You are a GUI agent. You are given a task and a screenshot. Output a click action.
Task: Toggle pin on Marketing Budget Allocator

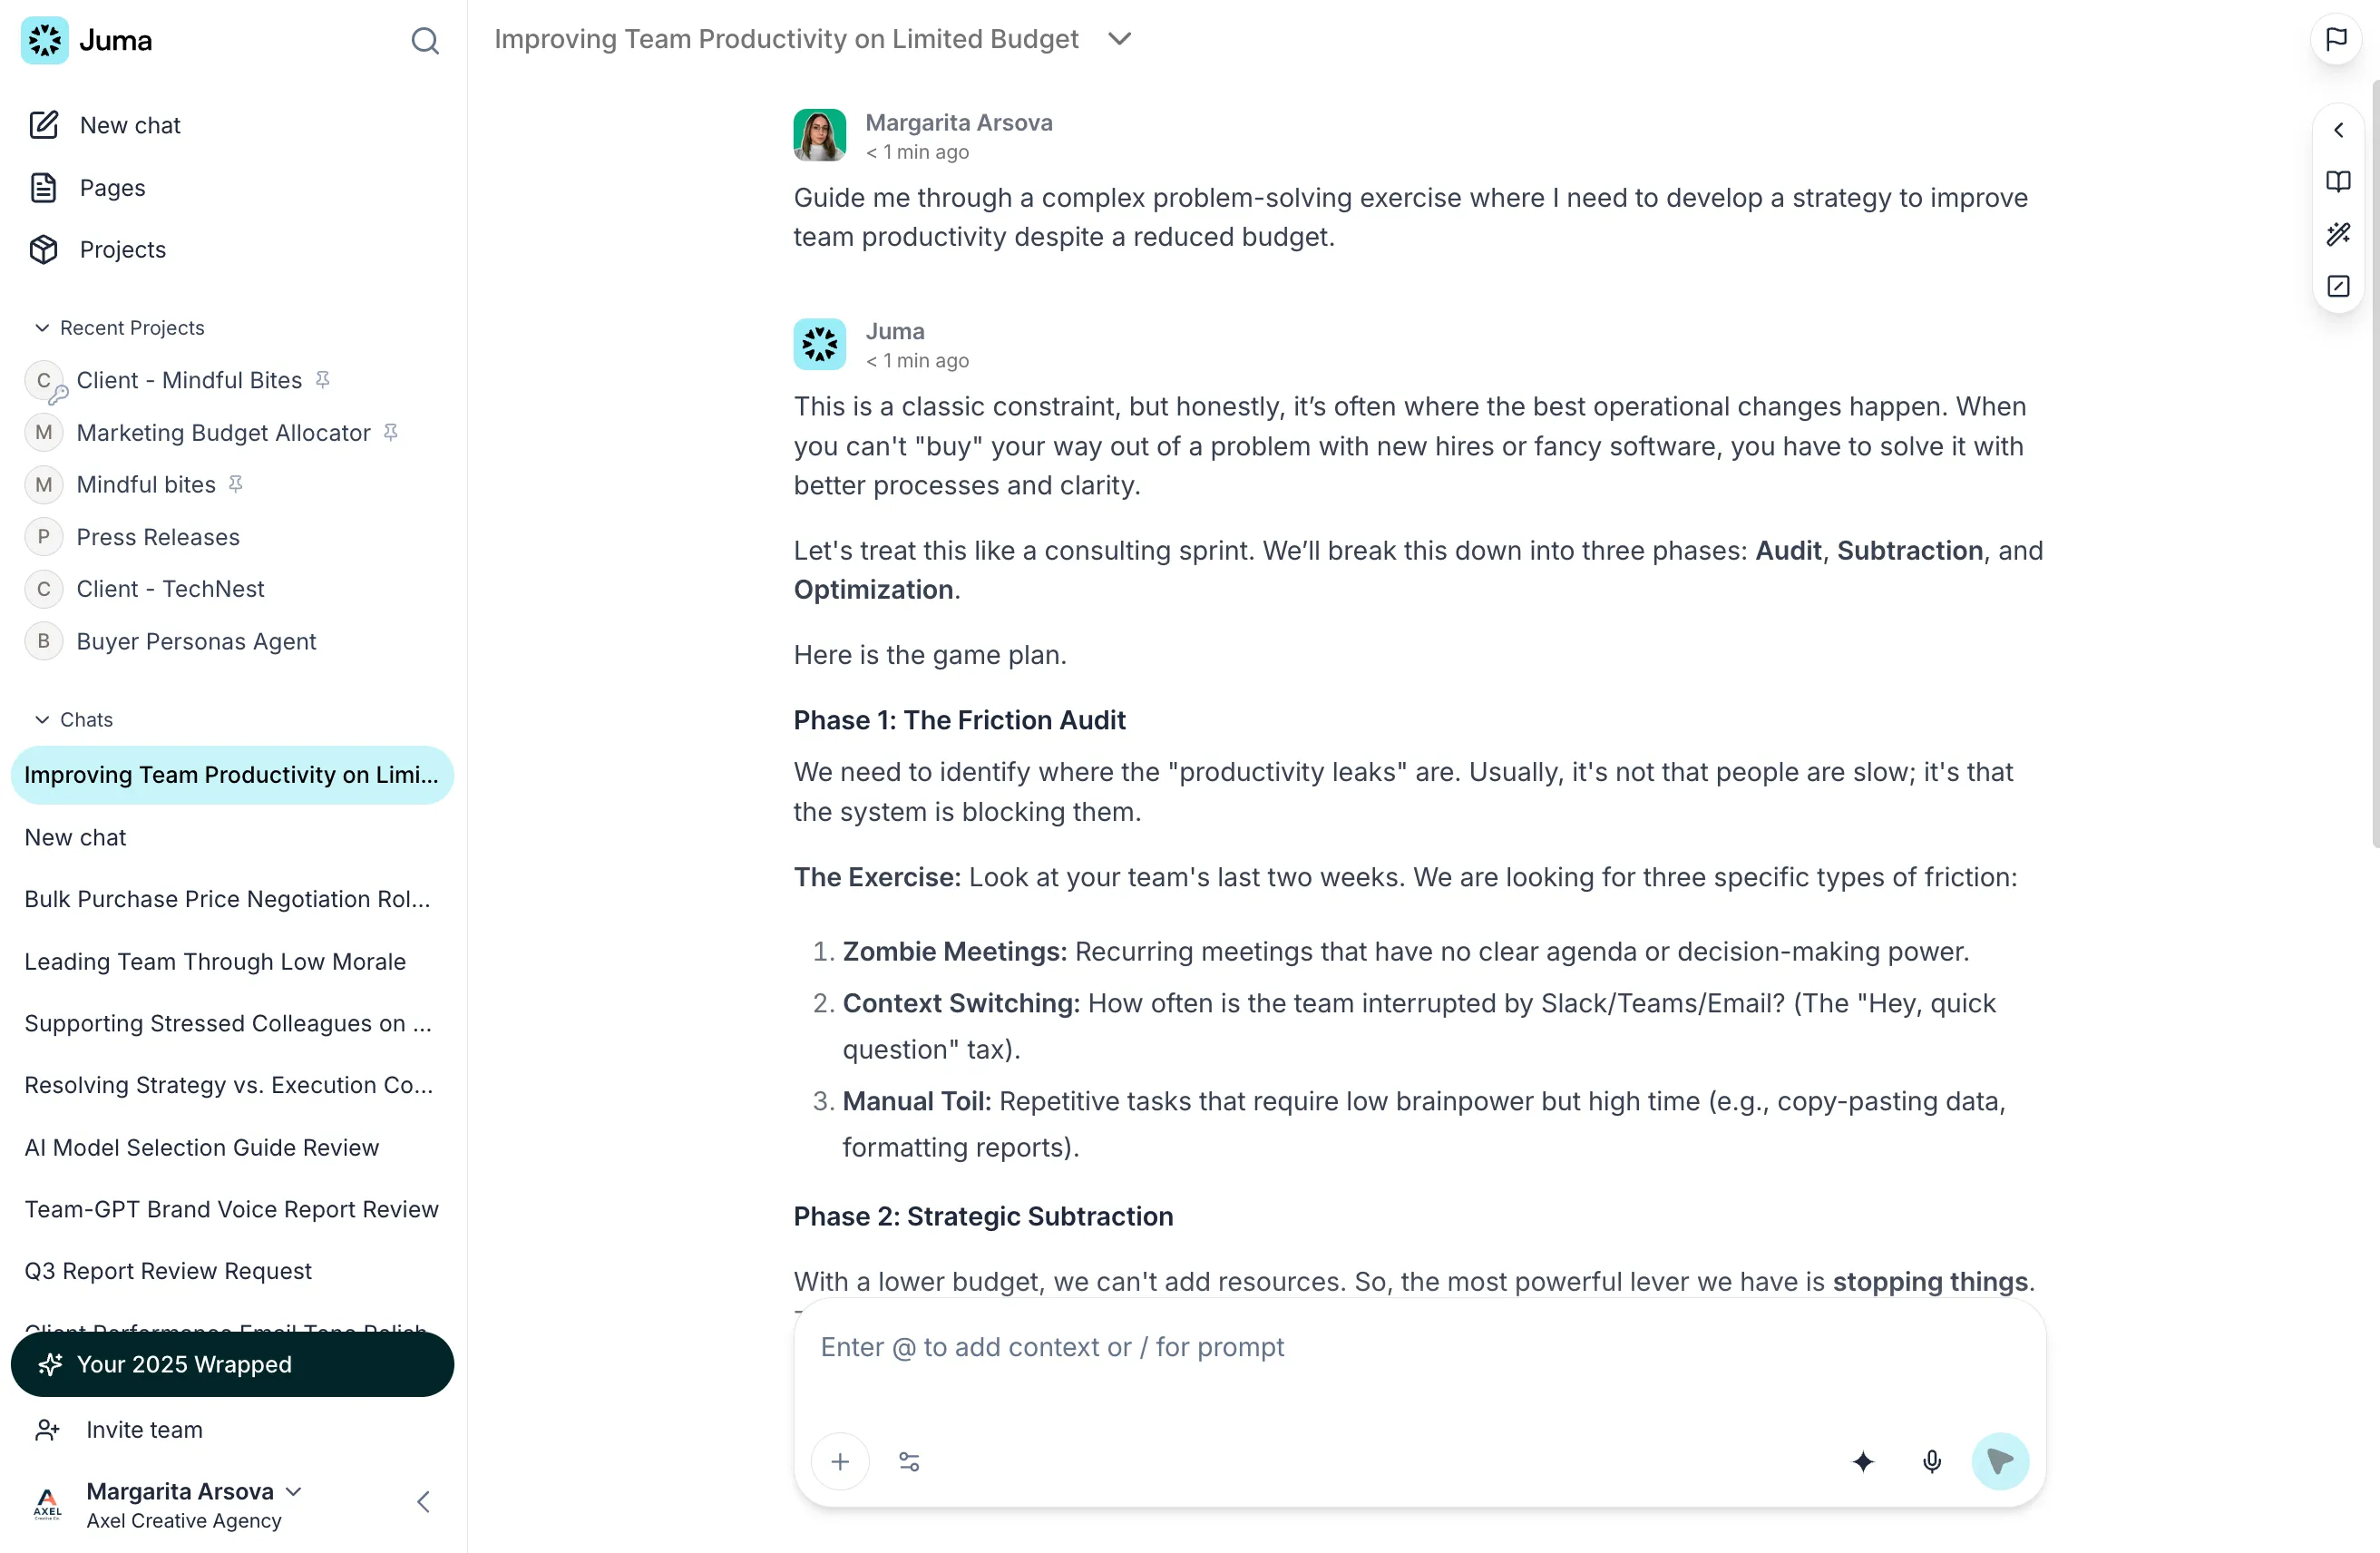click(x=391, y=432)
